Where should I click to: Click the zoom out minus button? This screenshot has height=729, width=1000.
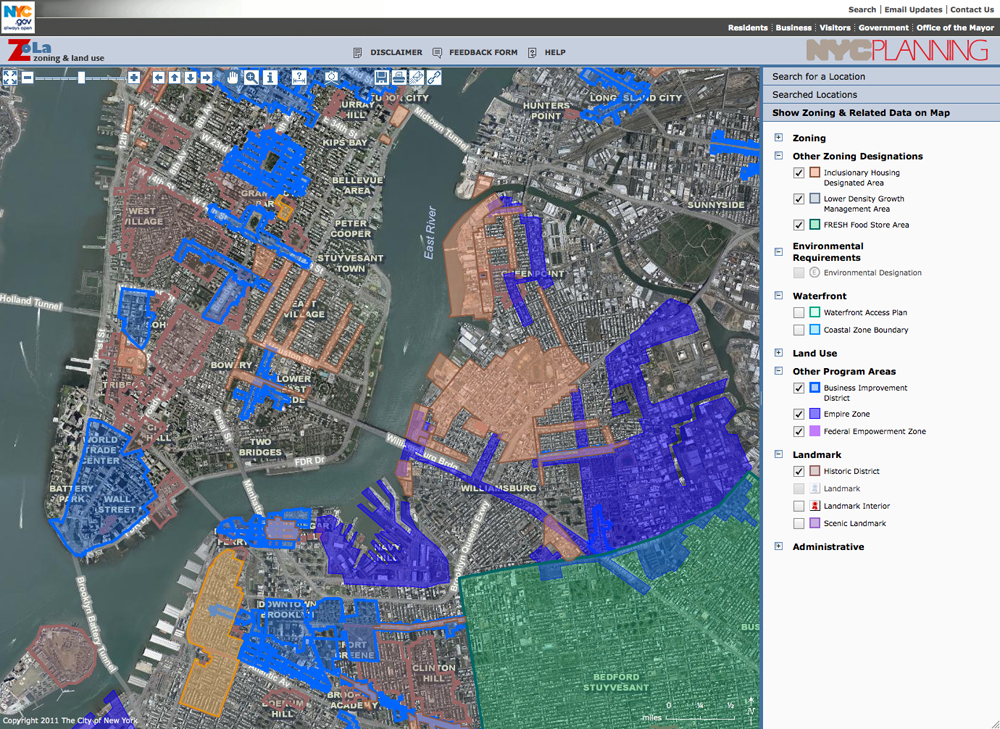pyautogui.click(x=27, y=77)
